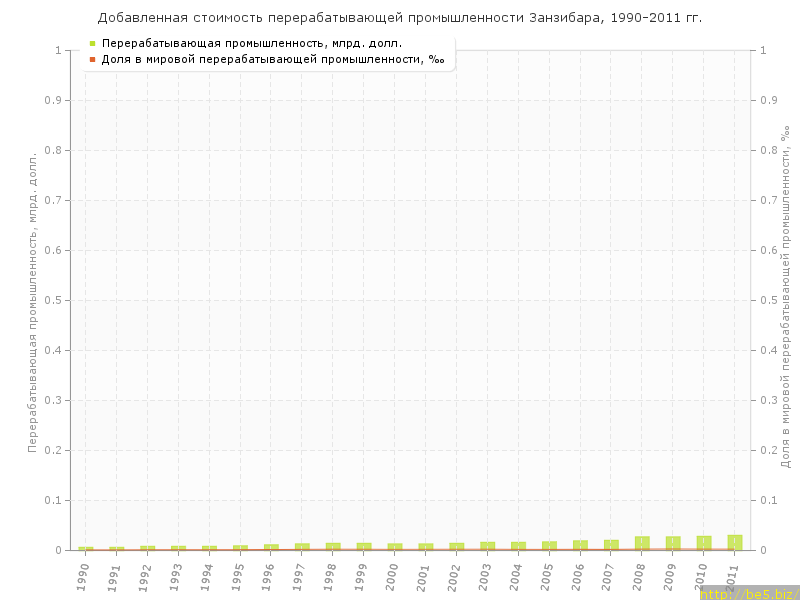Click the green legend marker for Перерабатывающая промышленность
The height and width of the screenshot is (600, 800).
pyautogui.click(x=92, y=43)
